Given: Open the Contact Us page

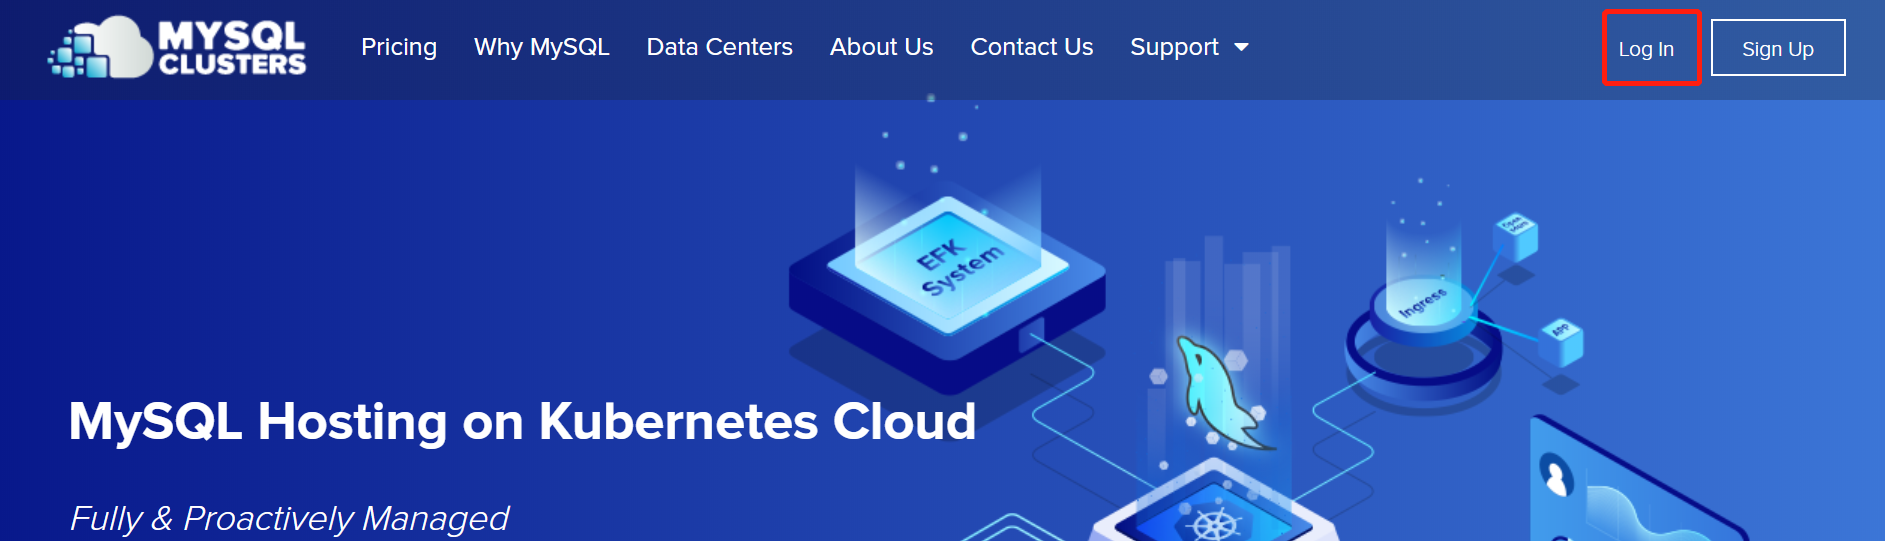Looking at the screenshot, I should pos(1032,47).
